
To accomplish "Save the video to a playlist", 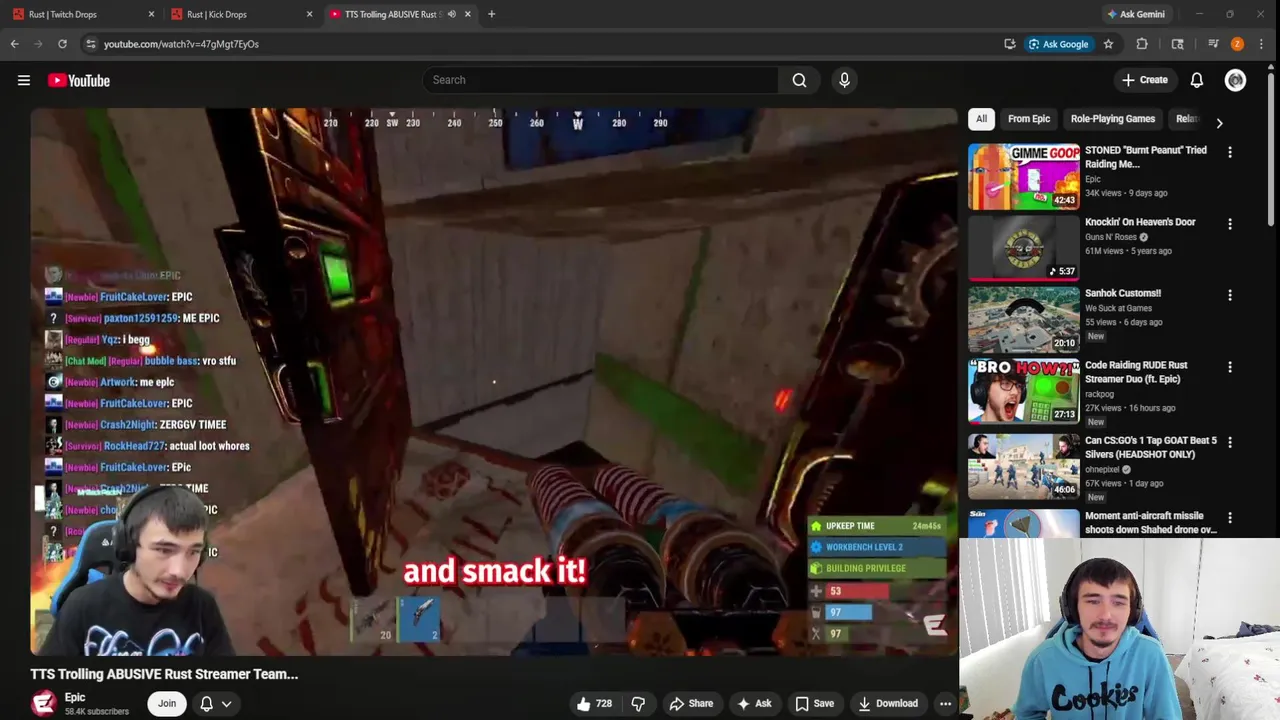I will (815, 704).
